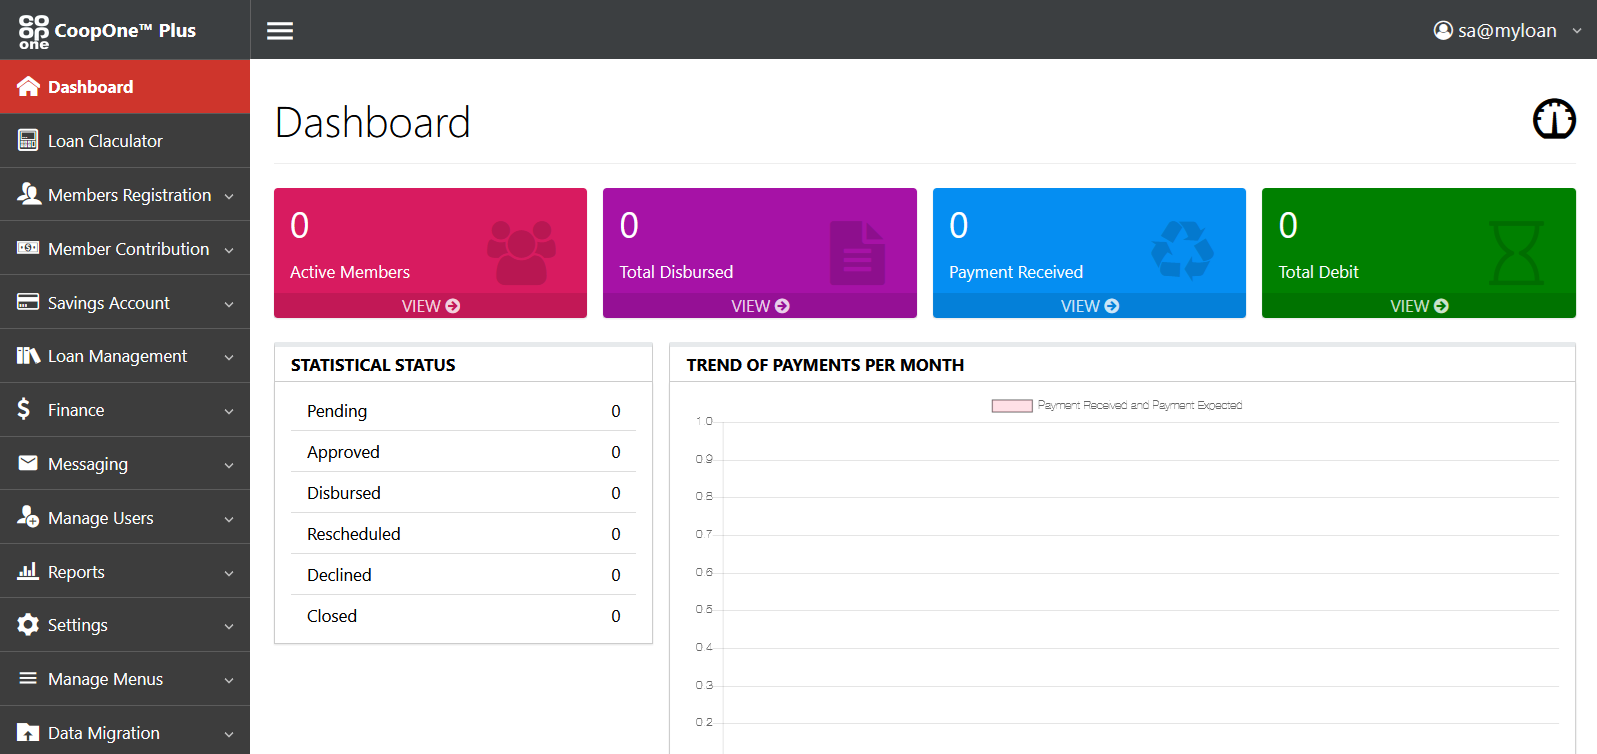The height and width of the screenshot is (754, 1597).
Task: Select Dashboard in the sidebar
Action: [90, 87]
